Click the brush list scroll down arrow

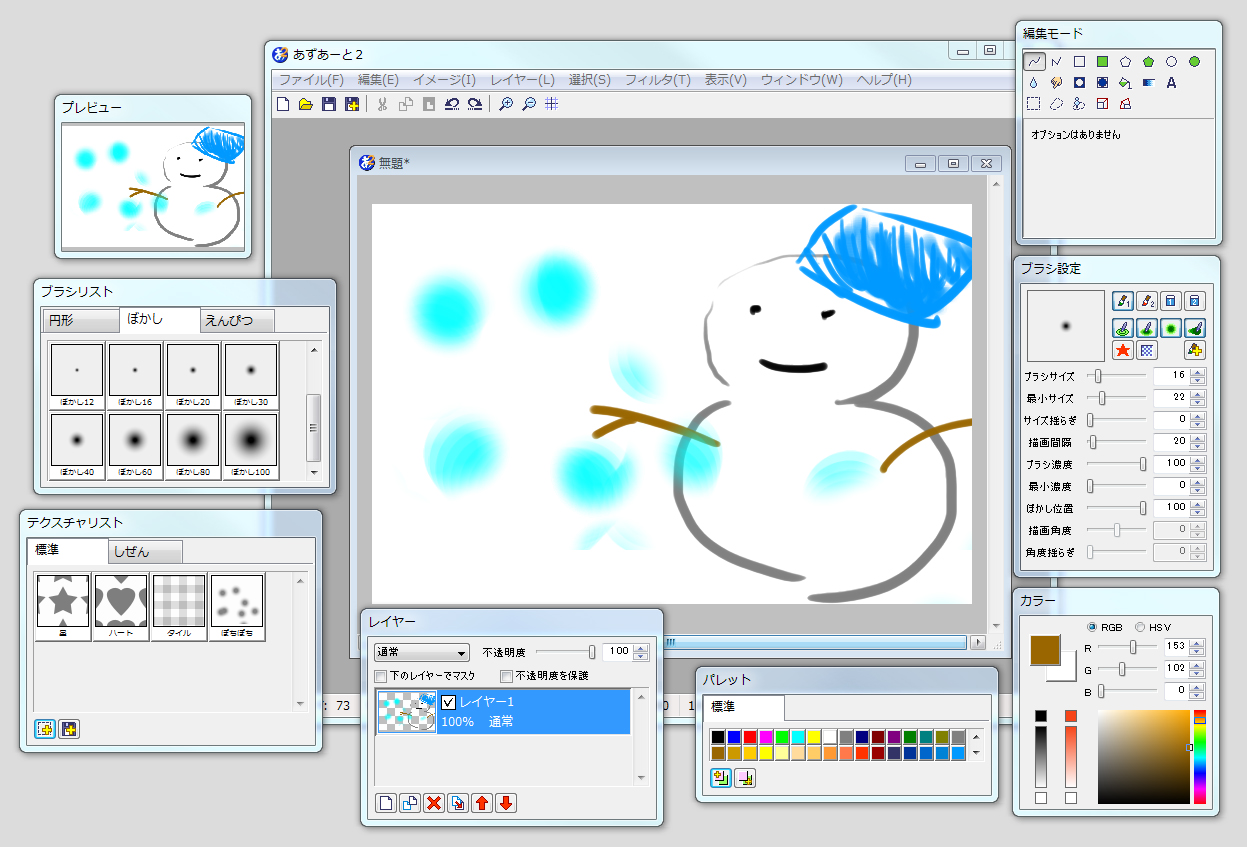pyautogui.click(x=313, y=471)
